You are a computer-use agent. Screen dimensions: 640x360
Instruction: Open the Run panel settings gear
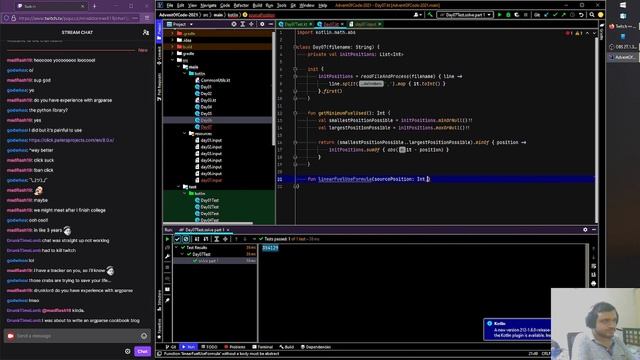585,230
